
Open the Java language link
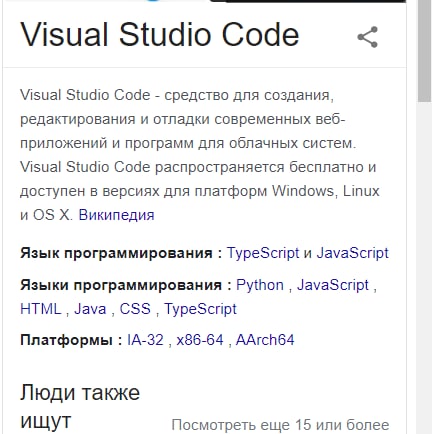click(x=90, y=309)
